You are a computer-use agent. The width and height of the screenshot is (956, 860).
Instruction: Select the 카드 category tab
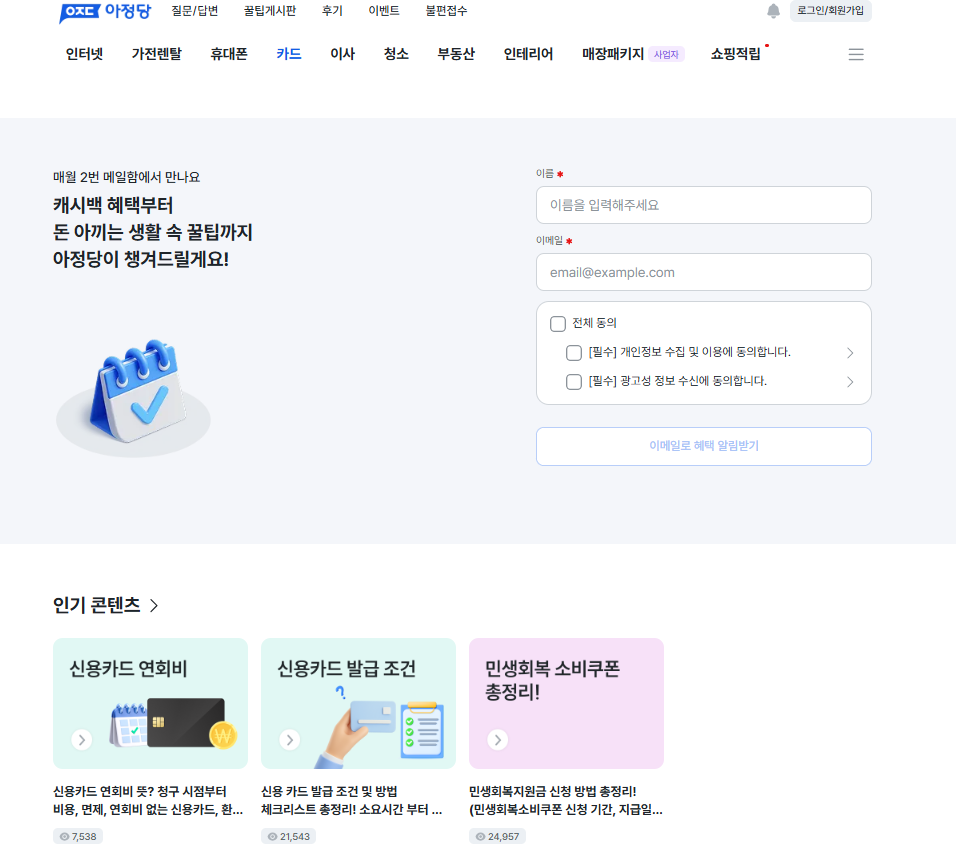point(289,54)
